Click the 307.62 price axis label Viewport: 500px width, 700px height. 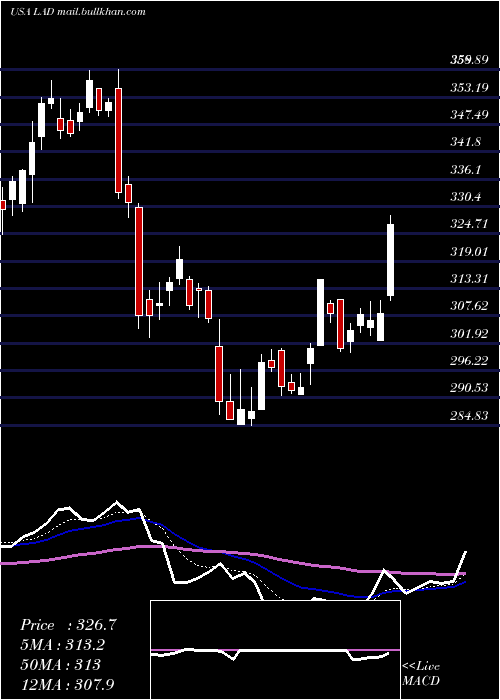468,306
